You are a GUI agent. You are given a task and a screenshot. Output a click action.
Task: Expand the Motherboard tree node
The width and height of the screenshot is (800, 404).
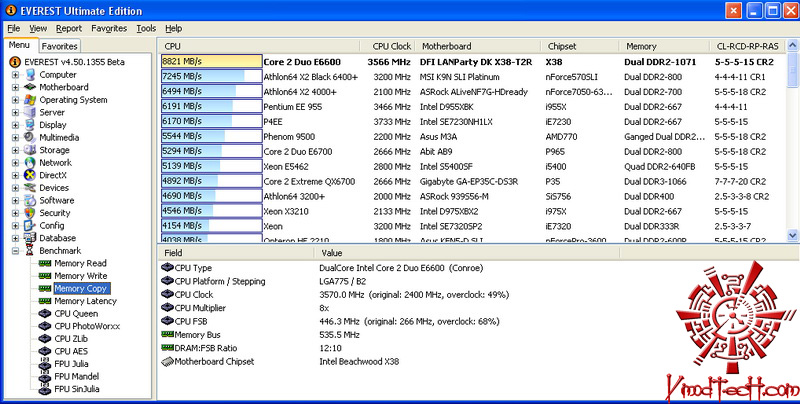[15, 87]
